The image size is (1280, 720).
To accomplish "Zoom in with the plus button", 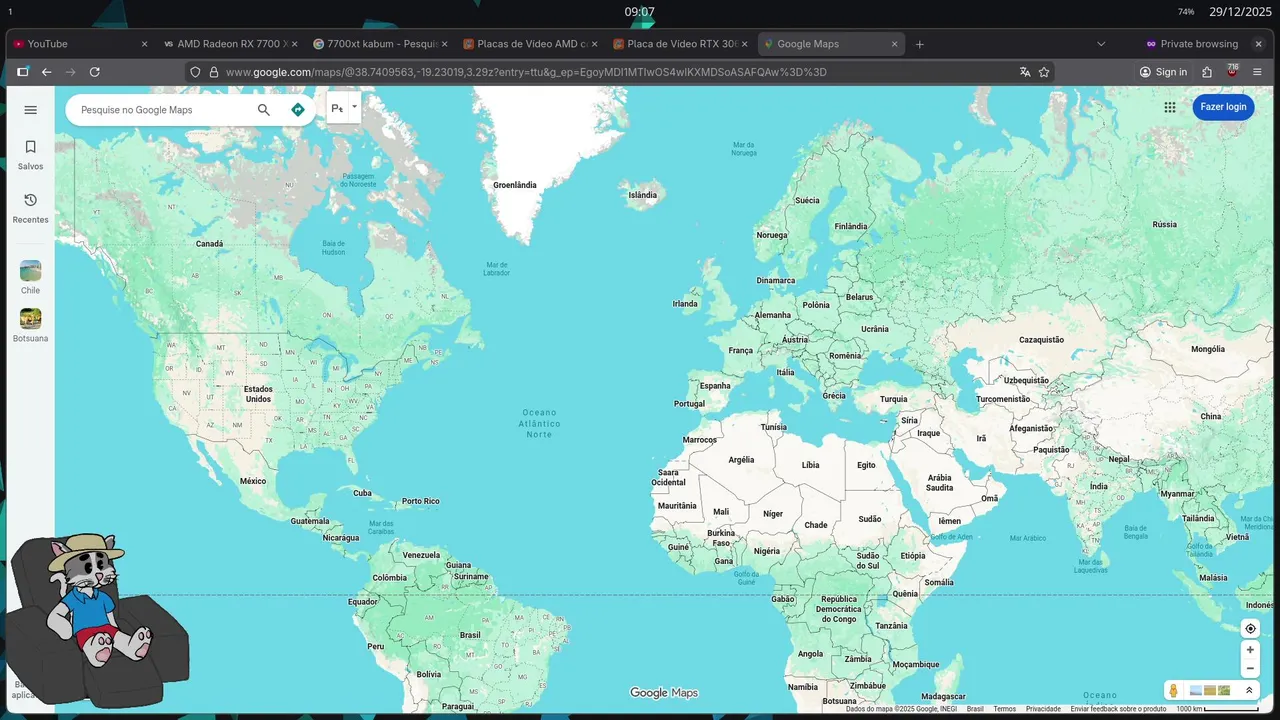I will coord(1250,650).
